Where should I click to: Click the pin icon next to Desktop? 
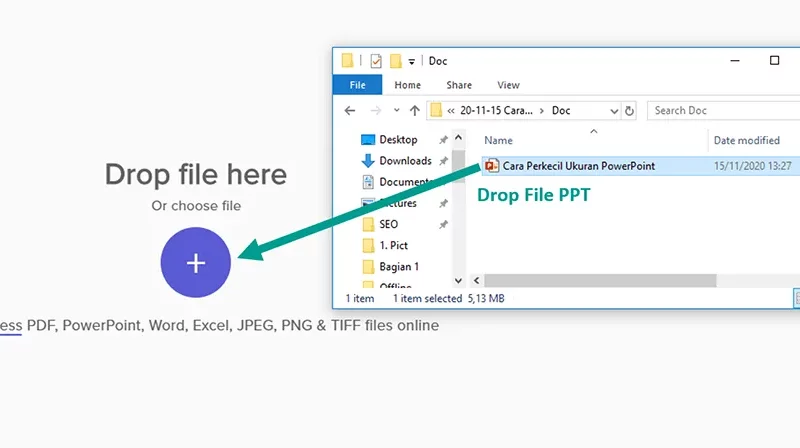(x=443, y=139)
